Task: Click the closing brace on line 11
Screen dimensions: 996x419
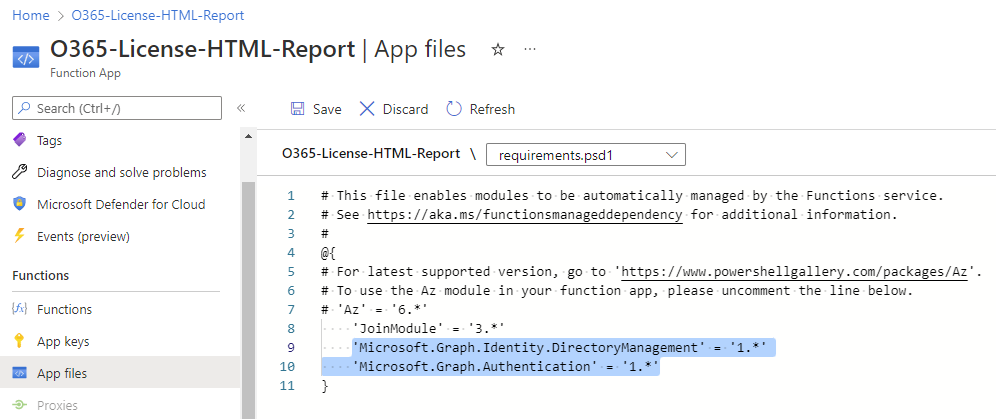Action: [325, 385]
